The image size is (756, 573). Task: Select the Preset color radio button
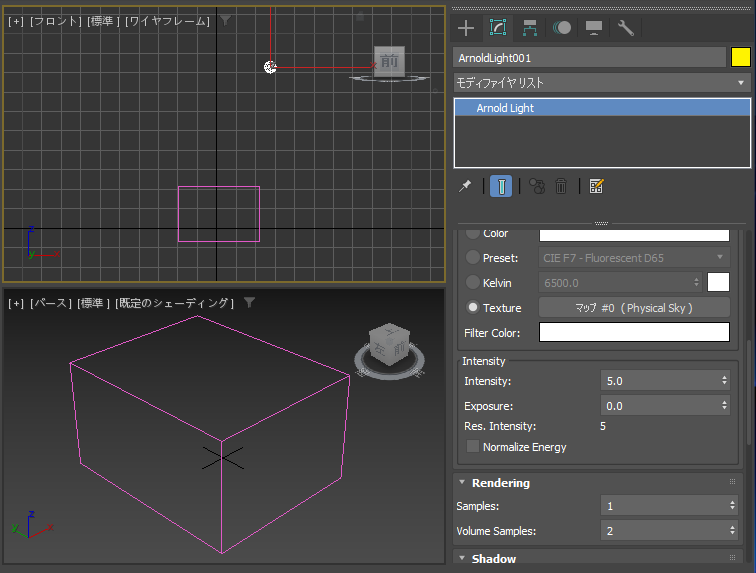(472, 258)
